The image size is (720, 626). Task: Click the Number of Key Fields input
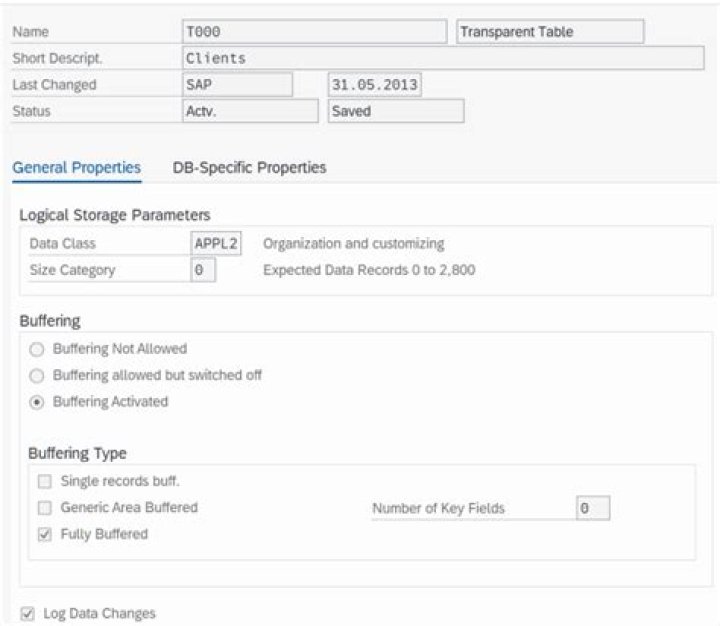pyautogui.click(x=592, y=508)
